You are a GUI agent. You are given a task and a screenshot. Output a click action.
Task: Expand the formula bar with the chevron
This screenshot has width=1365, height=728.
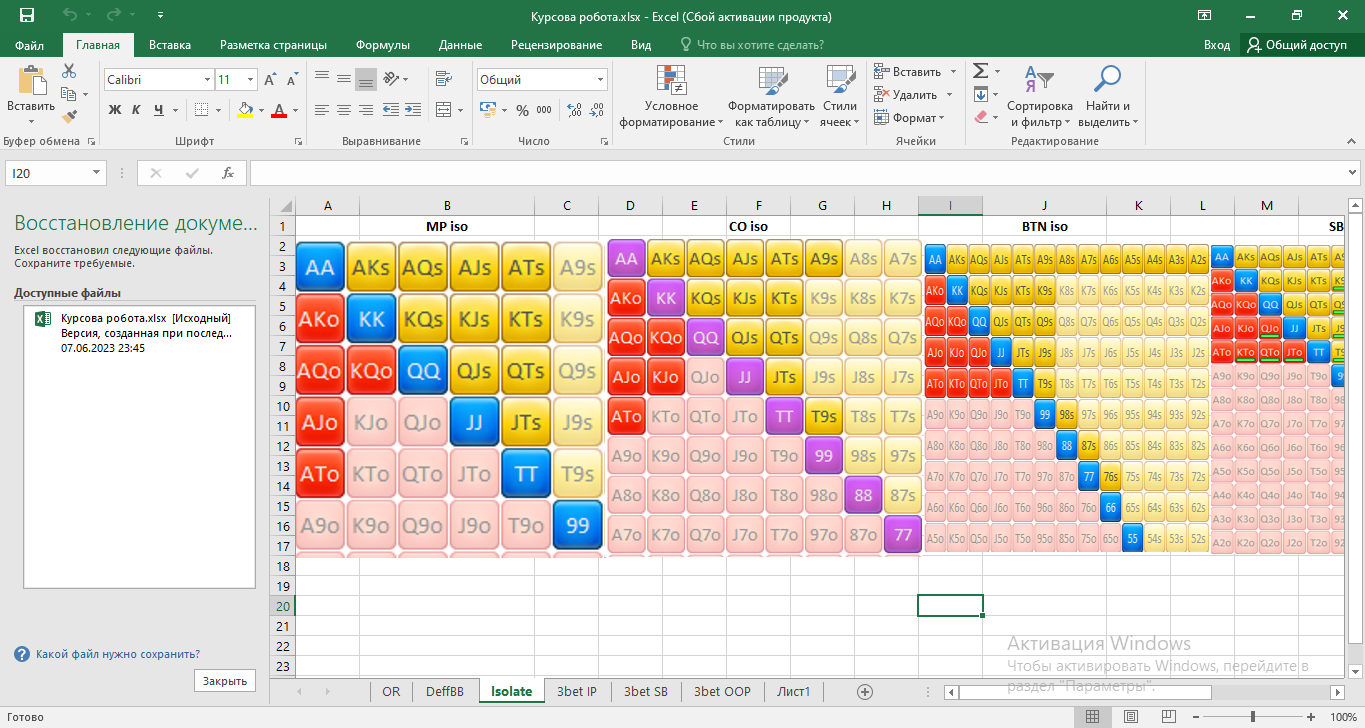click(x=1353, y=173)
